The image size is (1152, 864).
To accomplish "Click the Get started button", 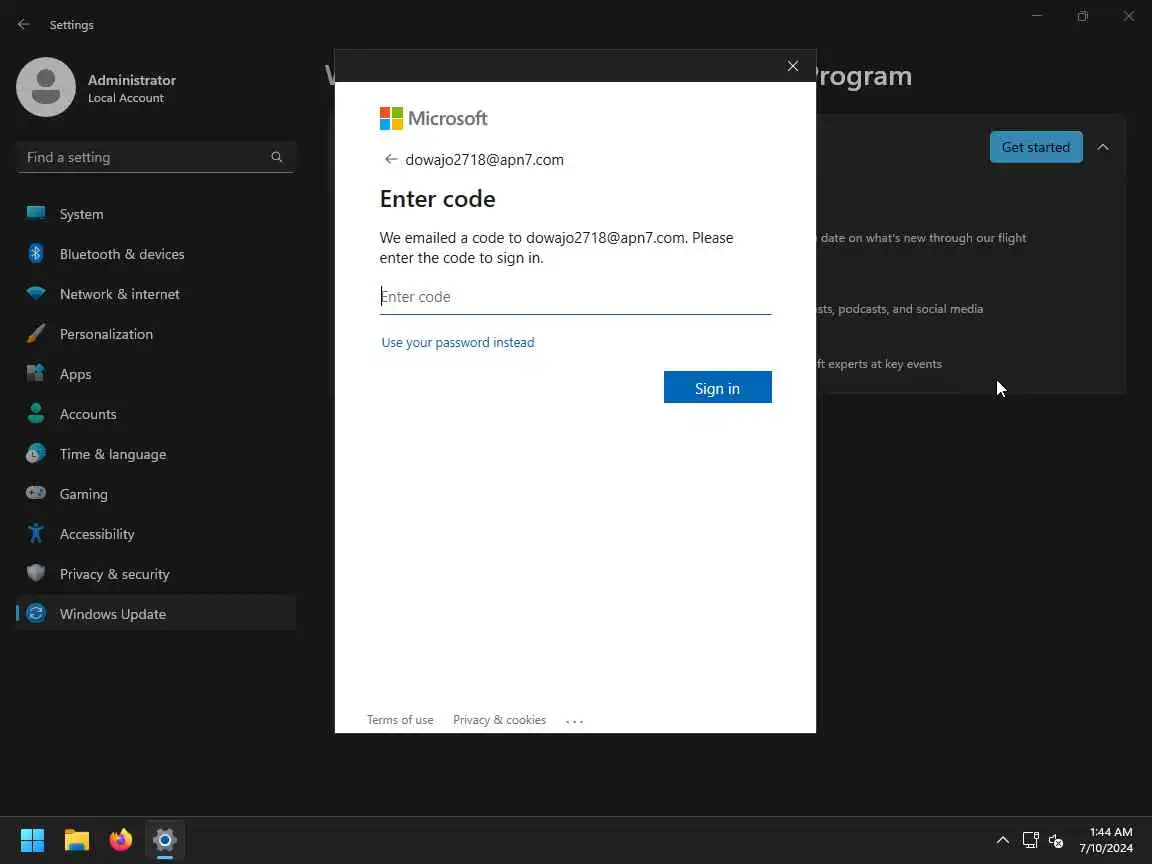I will [x=1036, y=147].
